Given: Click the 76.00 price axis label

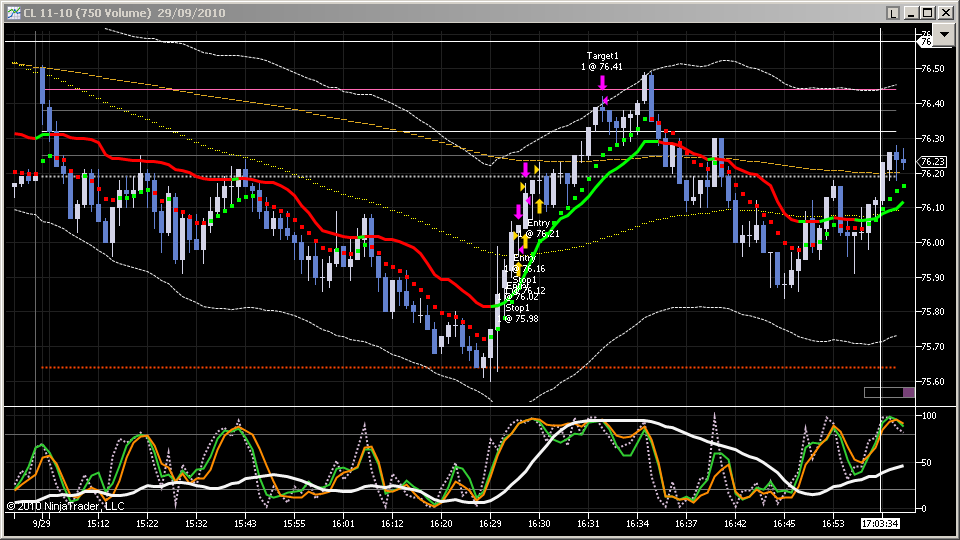Looking at the screenshot, I should click(x=932, y=242).
